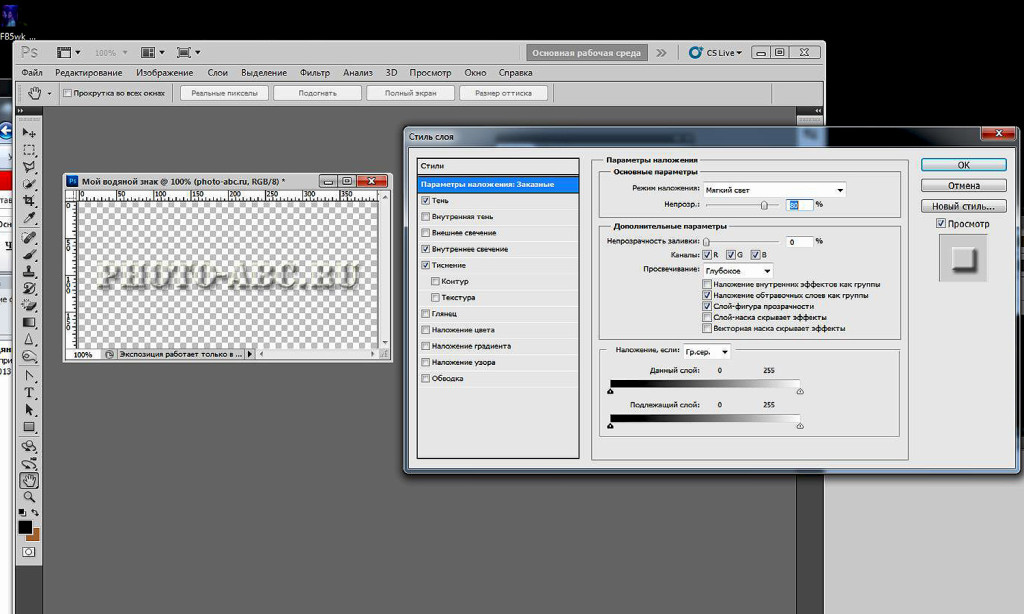This screenshot has width=1024, height=614.
Task: Select the Healing Brush tool
Action: point(29,237)
